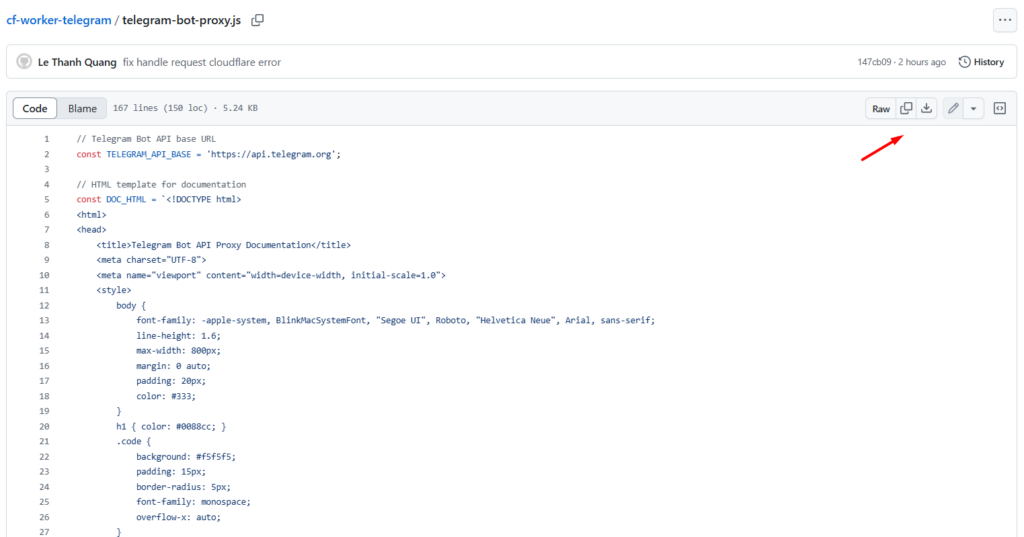Click margin: 0 auto; text

point(173,366)
